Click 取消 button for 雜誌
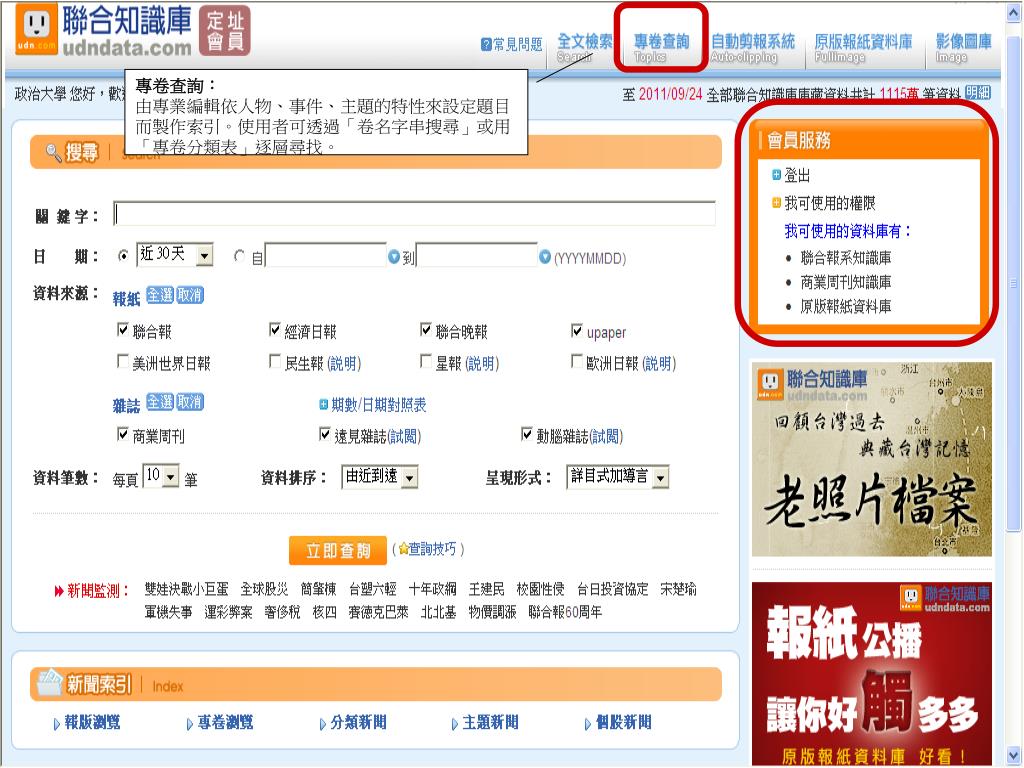The width and height of the screenshot is (1024, 768). click(x=190, y=402)
